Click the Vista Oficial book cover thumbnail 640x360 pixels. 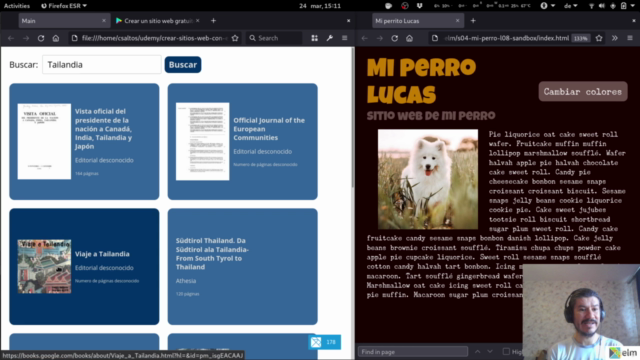point(44,141)
